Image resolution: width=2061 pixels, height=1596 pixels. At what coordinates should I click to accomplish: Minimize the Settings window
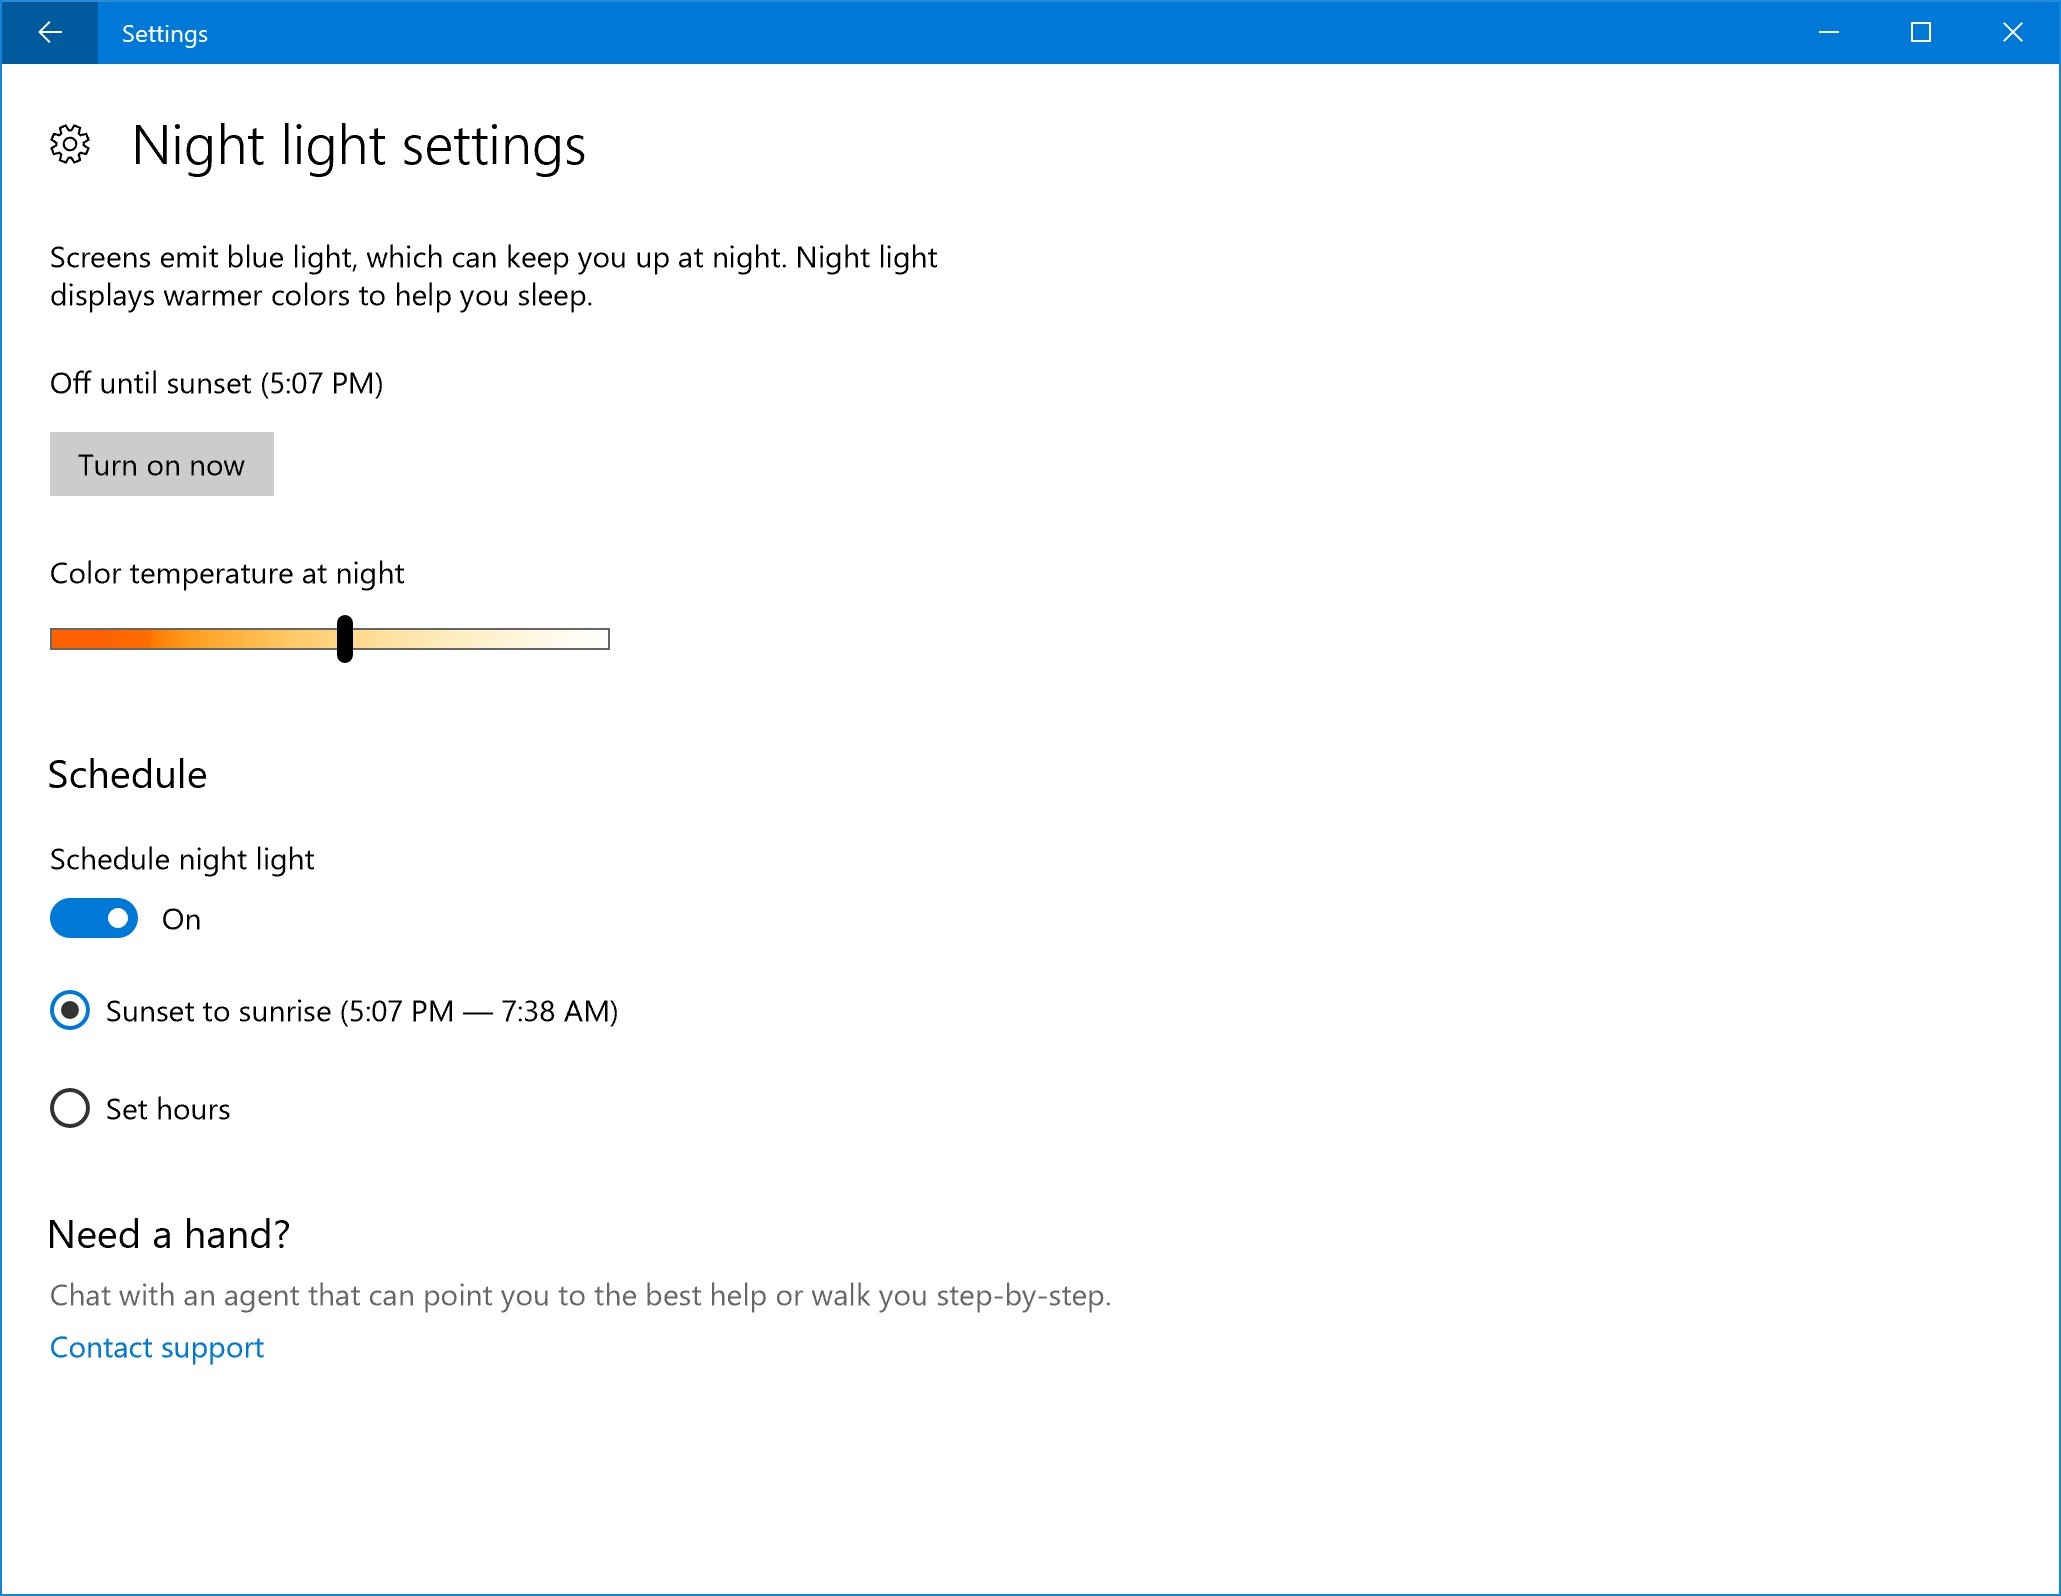(1829, 32)
